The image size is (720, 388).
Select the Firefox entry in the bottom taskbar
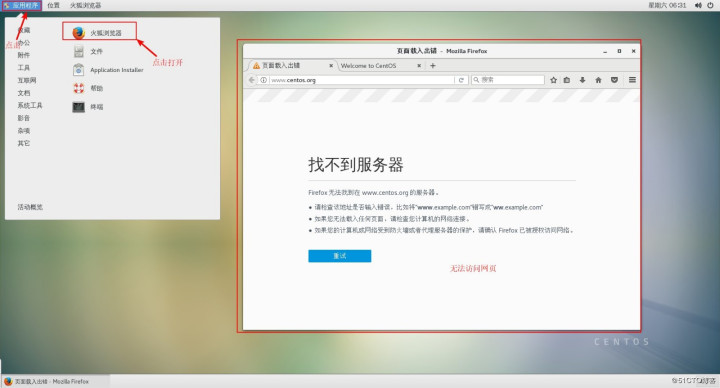(55, 382)
